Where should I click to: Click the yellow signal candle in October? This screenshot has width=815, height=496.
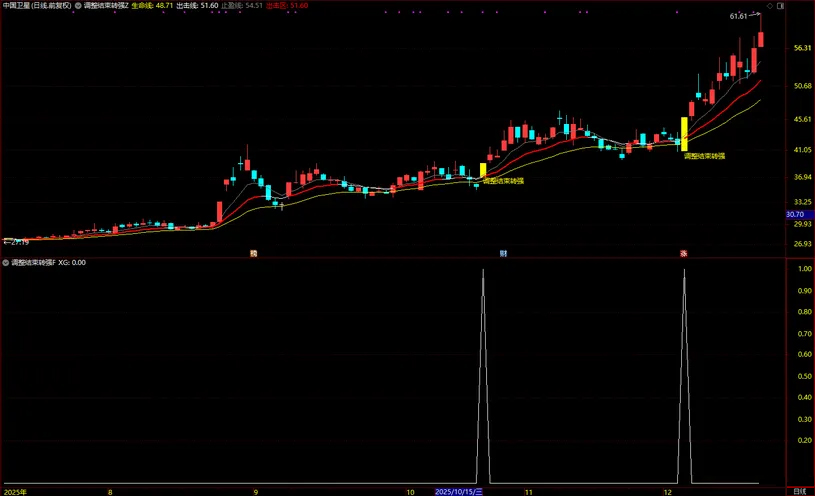pyautogui.click(x=483, y=171)
